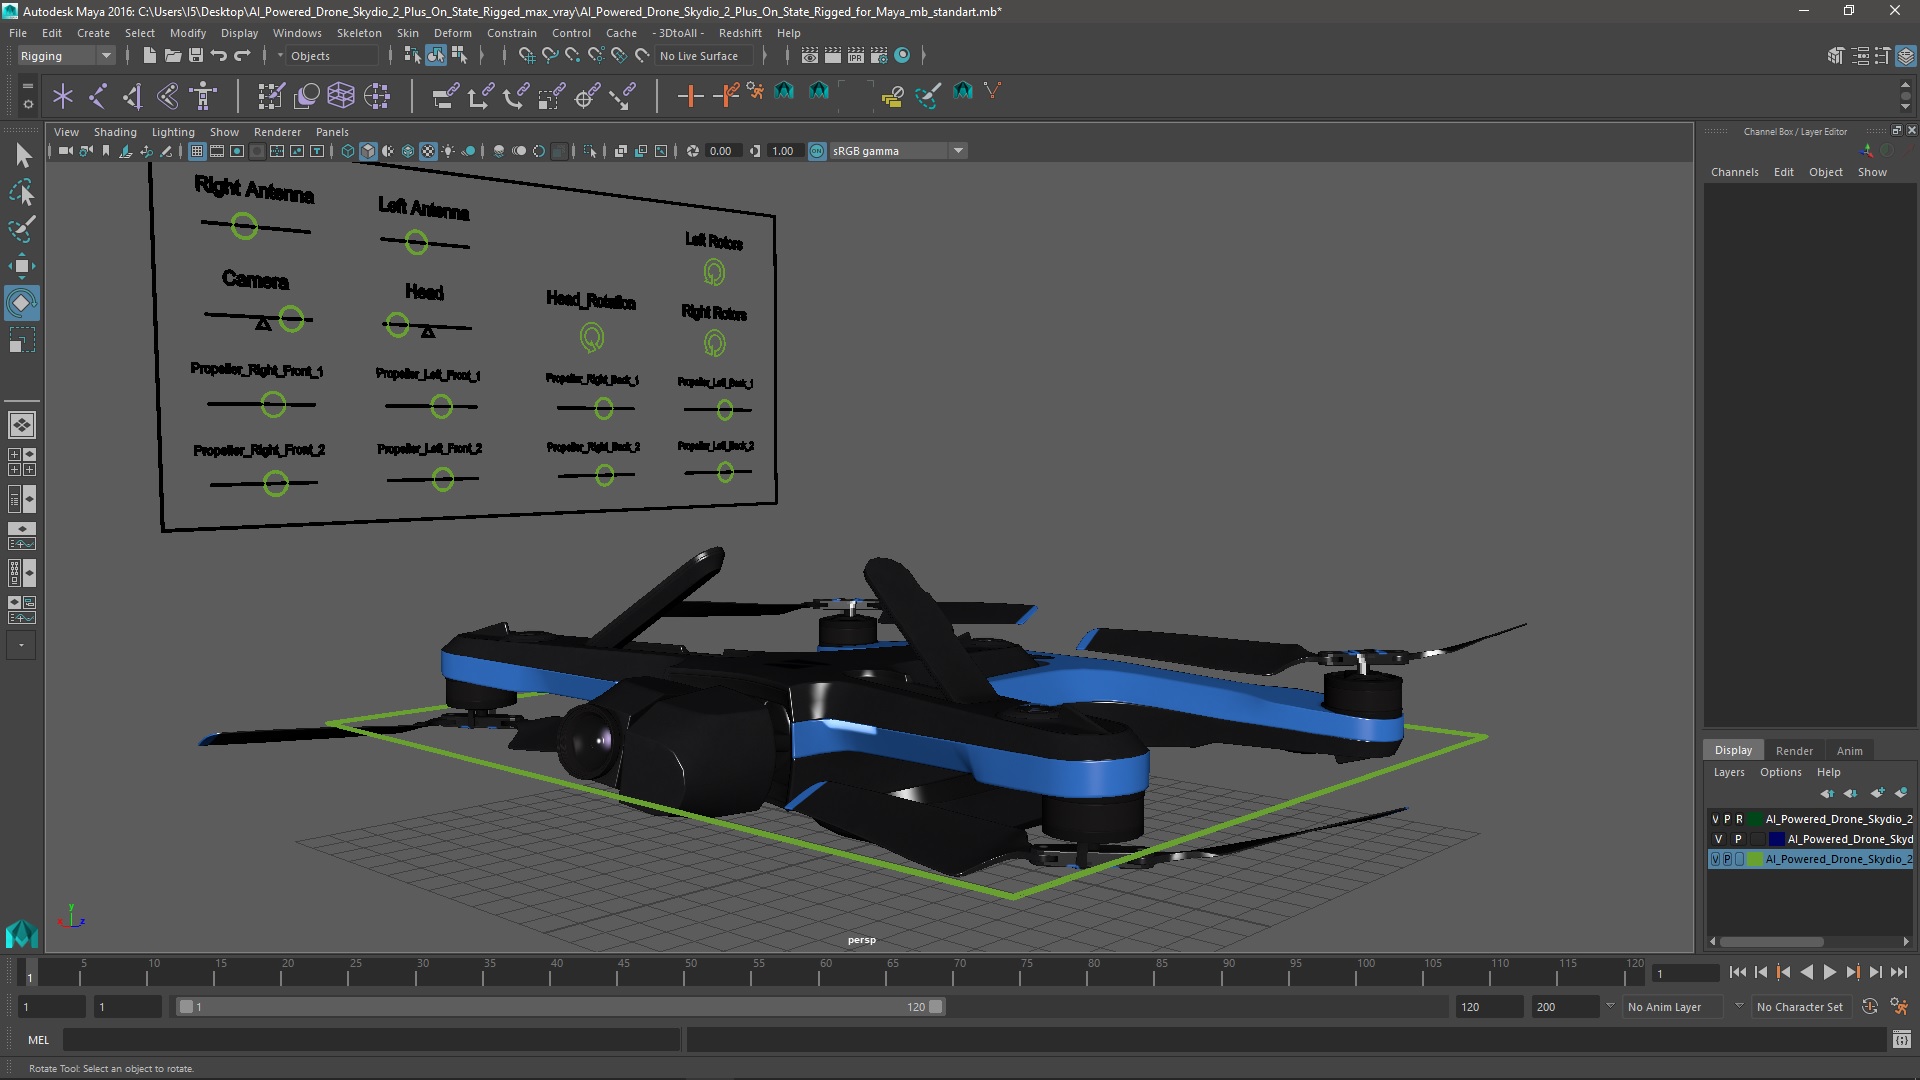Click the Save Scene icon
The height and width of the screenshot is (1080, 1920).
[x=196, y=56]
